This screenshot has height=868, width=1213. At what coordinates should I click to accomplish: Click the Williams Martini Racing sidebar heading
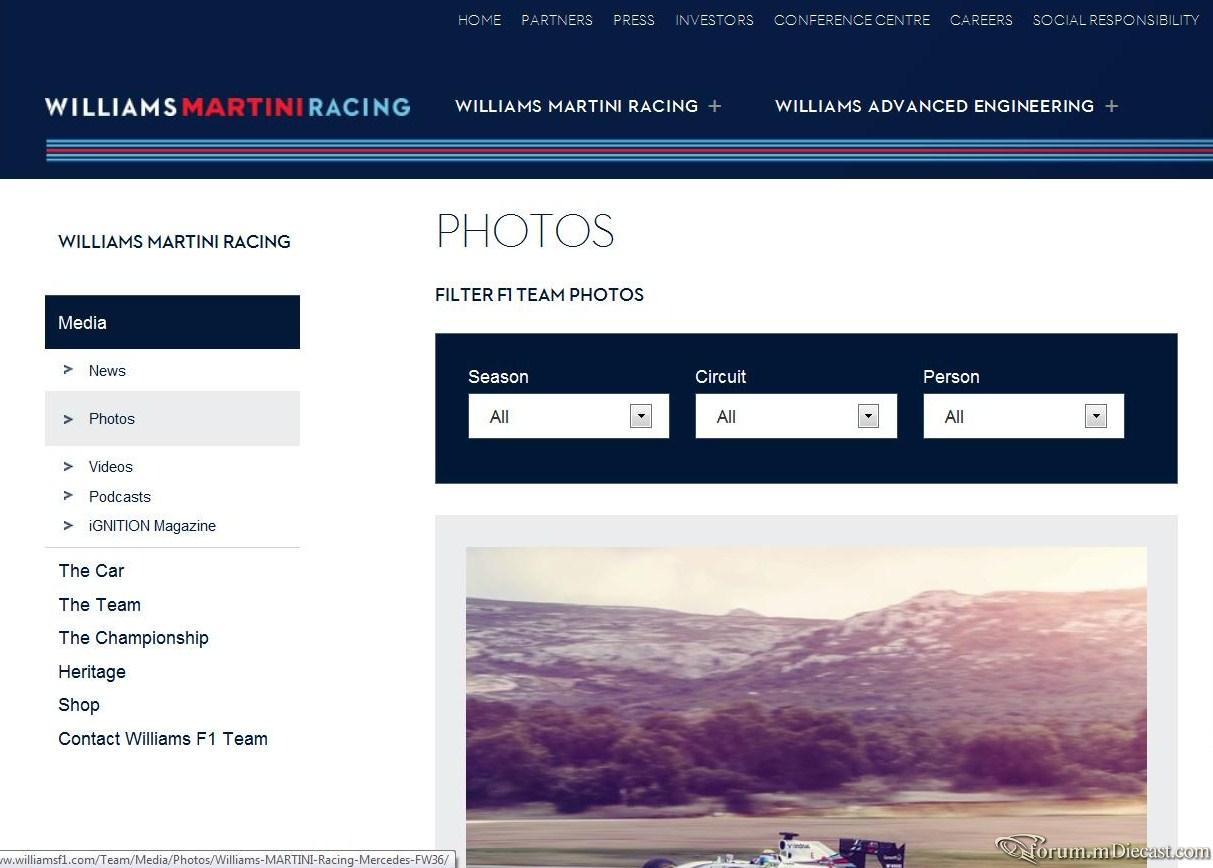click(174, 242)
